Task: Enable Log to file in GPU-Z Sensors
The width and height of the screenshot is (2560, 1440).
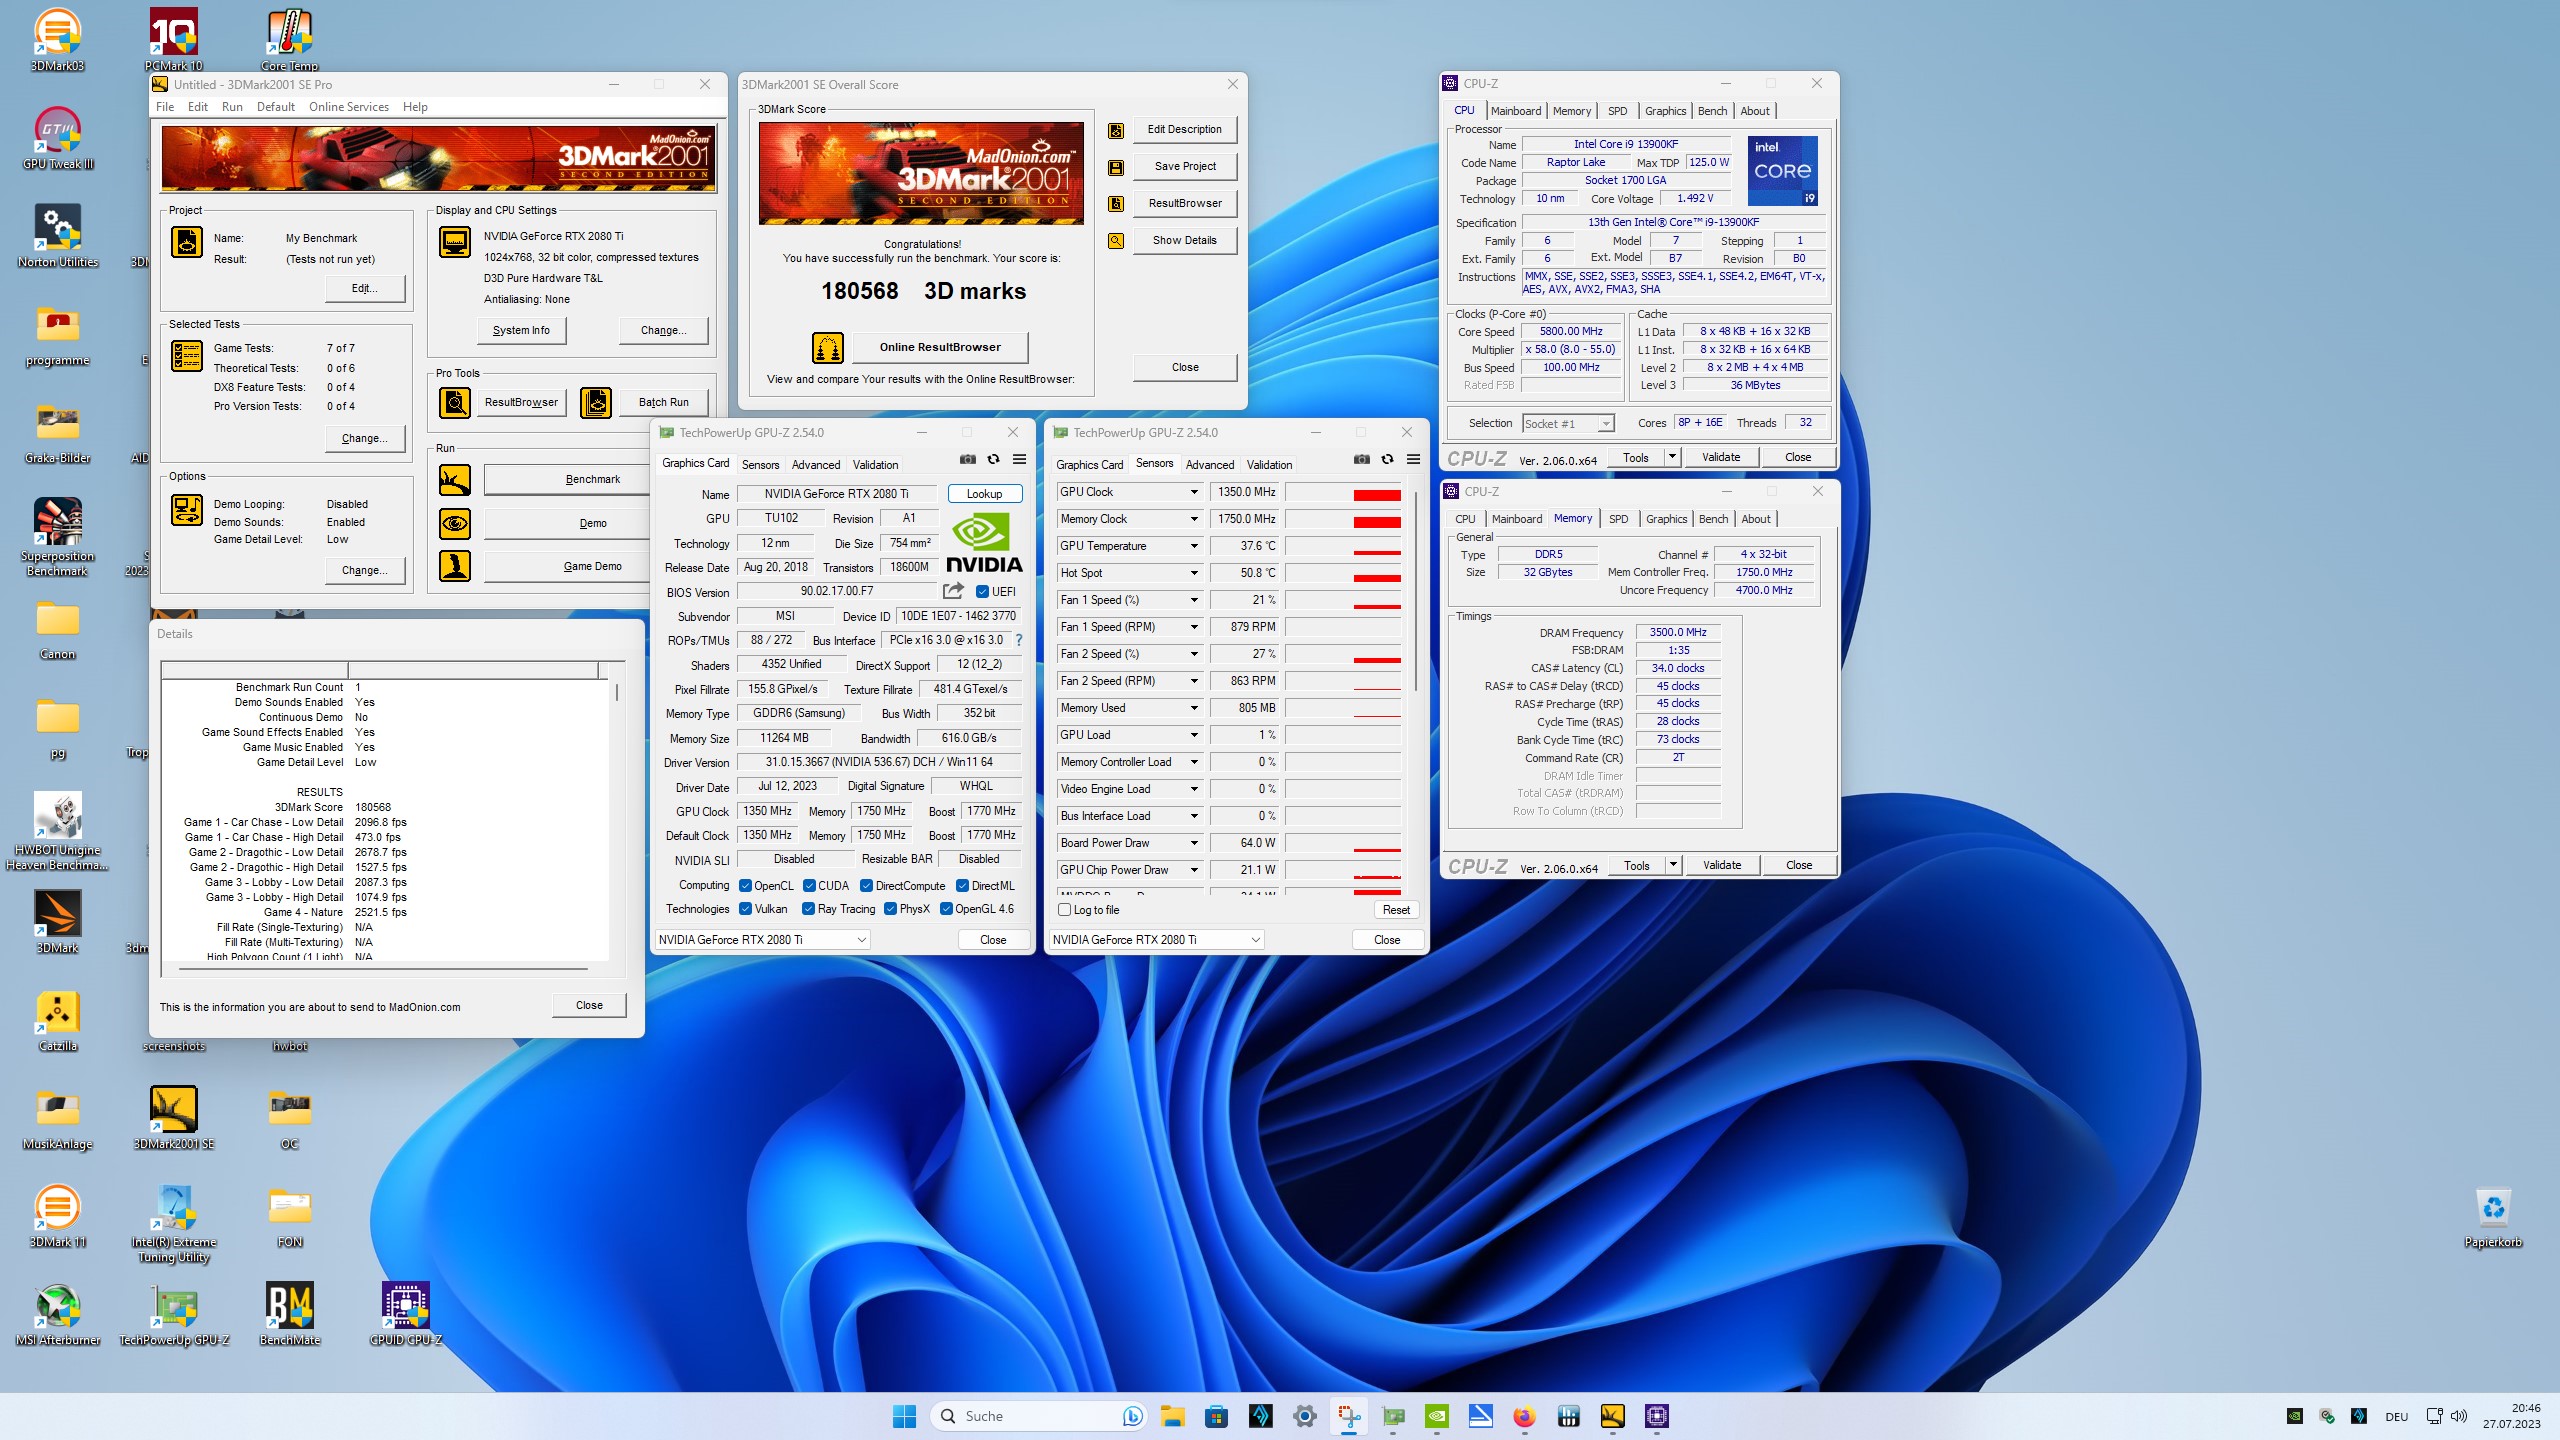Action: (1065, 910)
